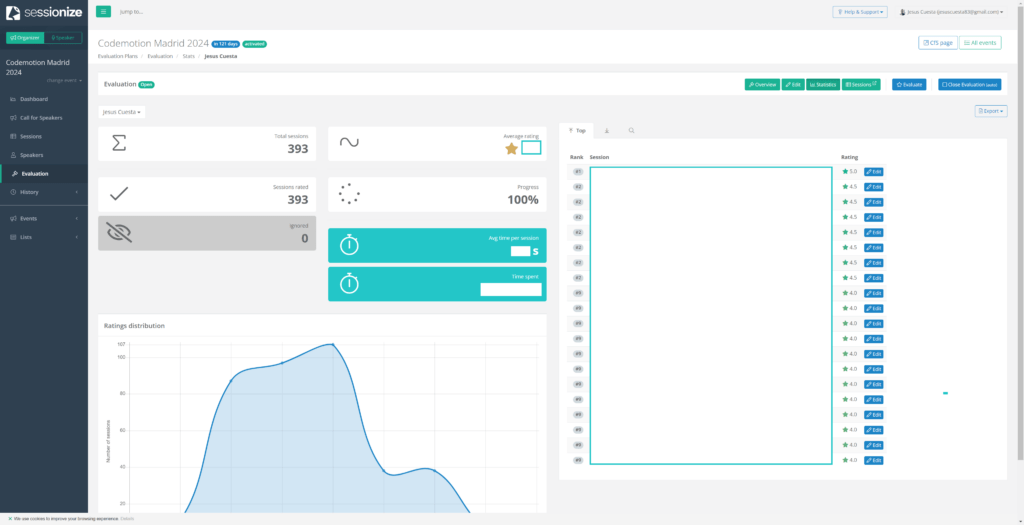
Task: Click the 'Codemotion Madrid 2024' page title
Action: point(153,44)
